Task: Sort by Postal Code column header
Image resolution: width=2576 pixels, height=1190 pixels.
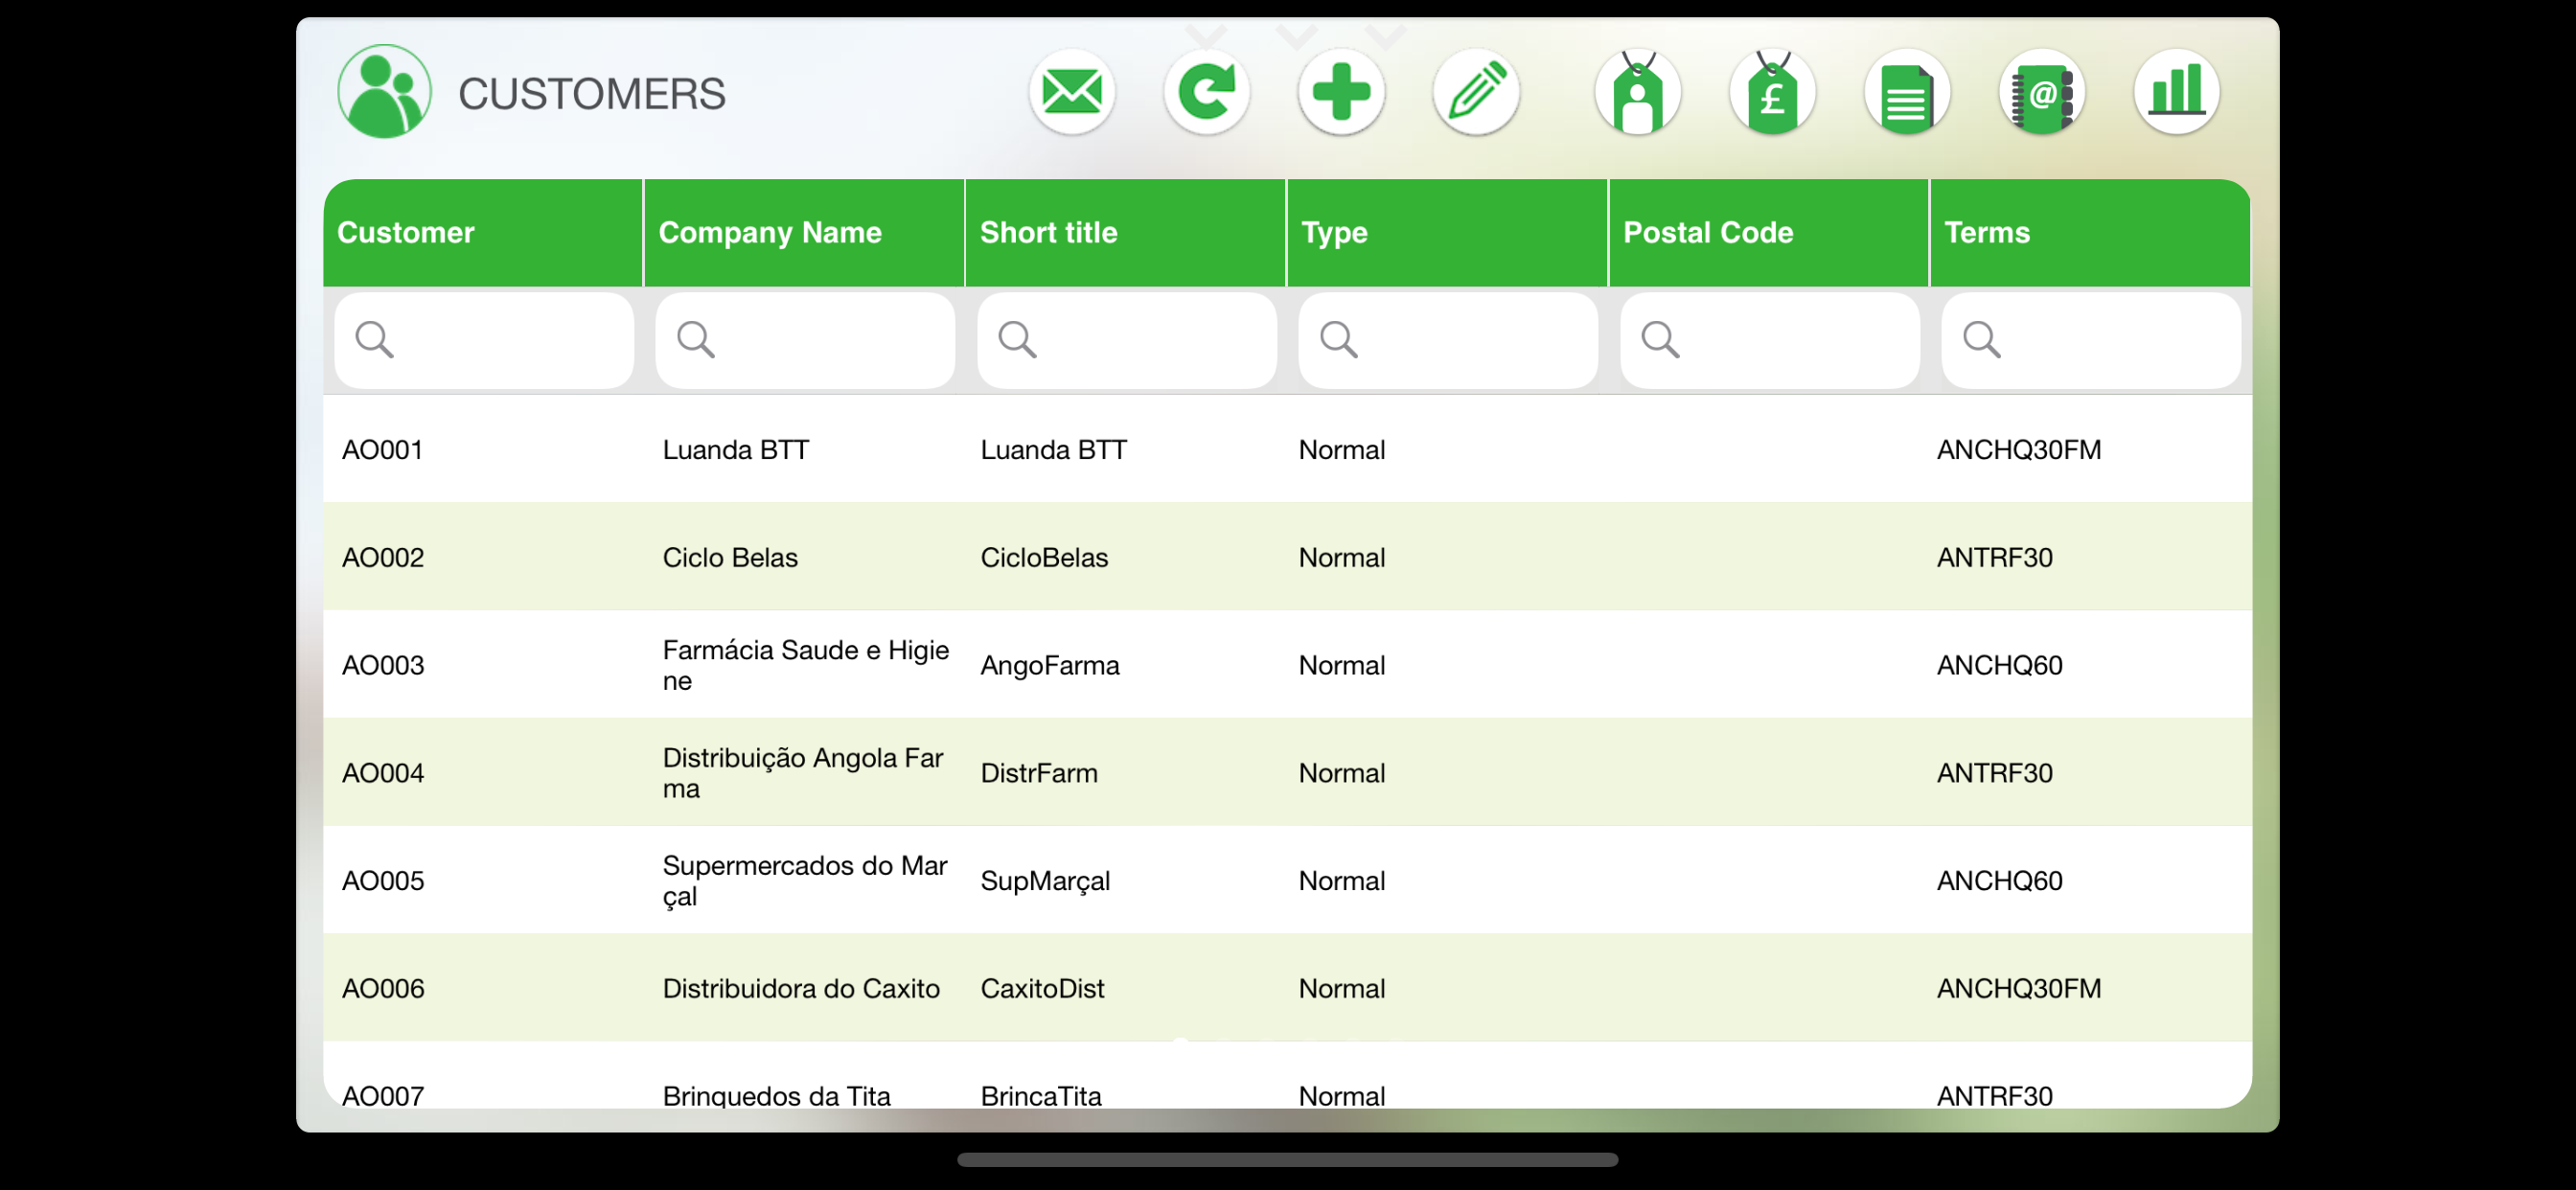Action: coord(1768,233)
